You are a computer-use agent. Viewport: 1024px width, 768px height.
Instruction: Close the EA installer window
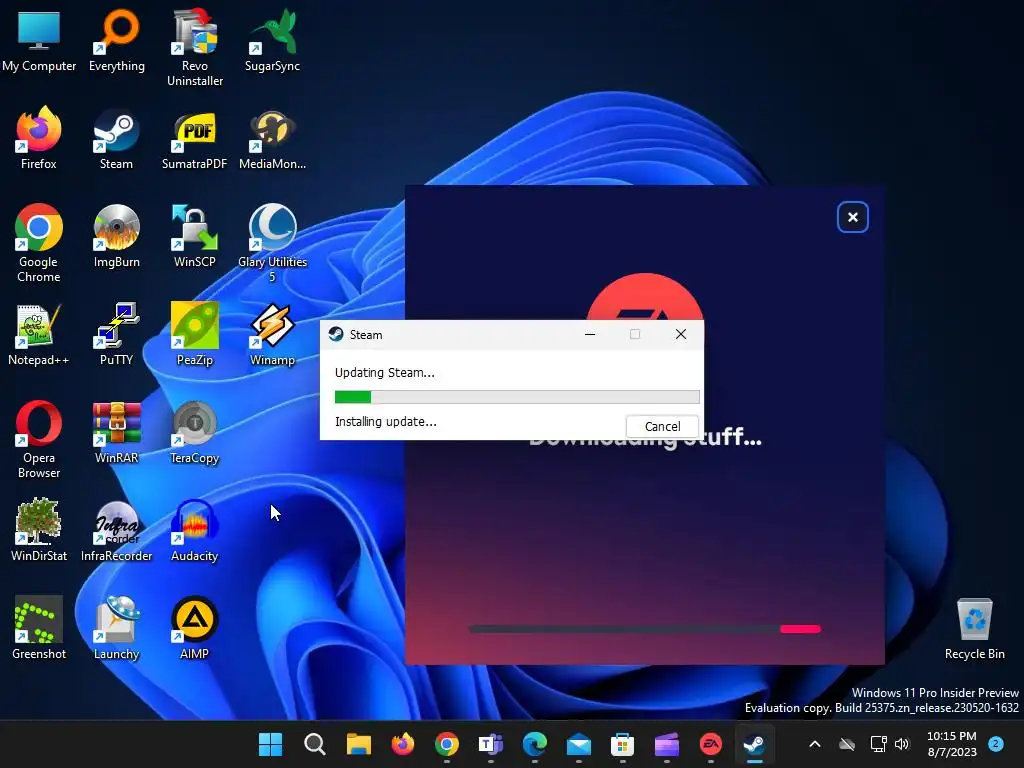(852, 217)
